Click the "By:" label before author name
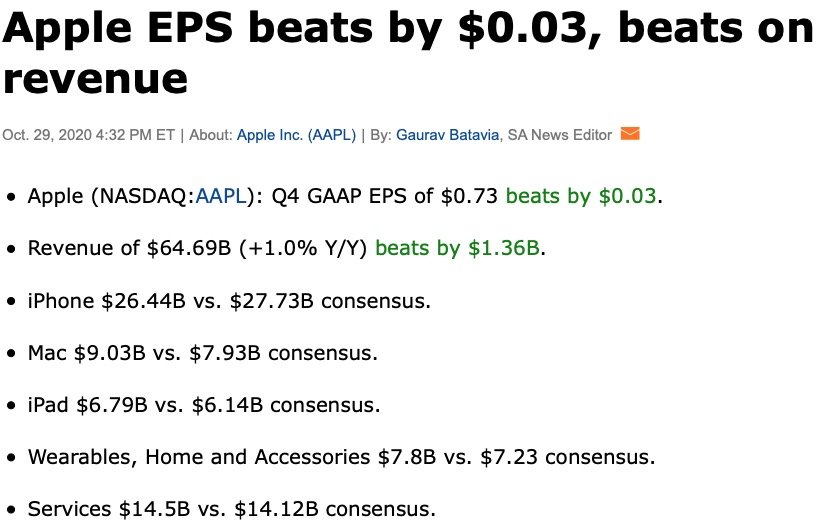829x527 pixels. coord(381,135)
